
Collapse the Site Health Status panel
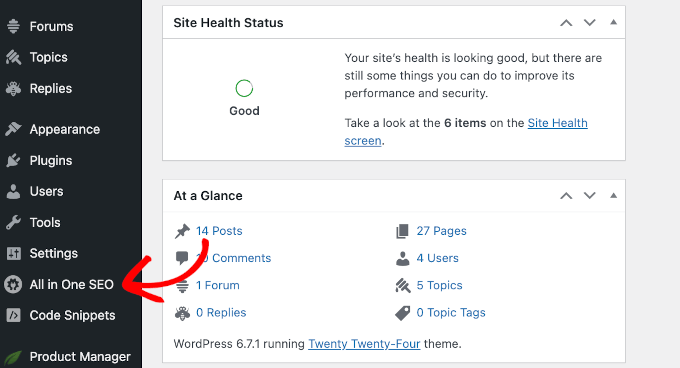click(x=613, y=22)
